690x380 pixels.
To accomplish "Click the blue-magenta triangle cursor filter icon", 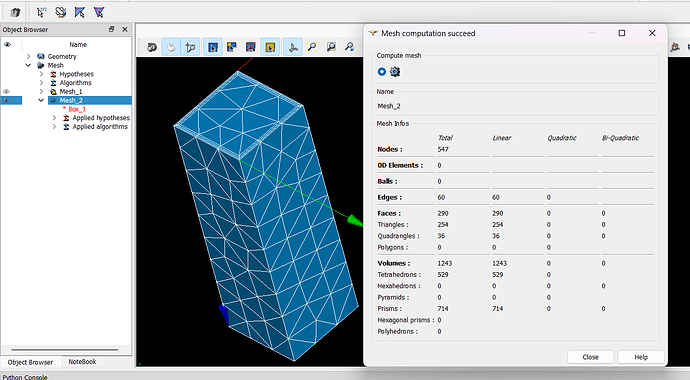I will [x=80, y=12].
